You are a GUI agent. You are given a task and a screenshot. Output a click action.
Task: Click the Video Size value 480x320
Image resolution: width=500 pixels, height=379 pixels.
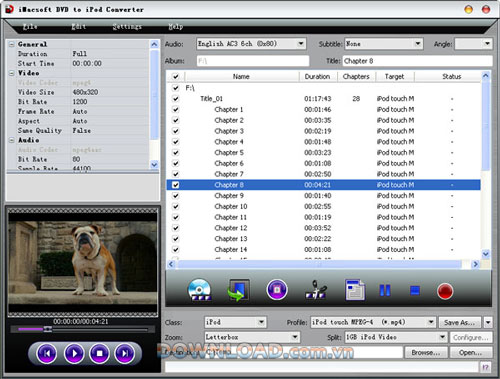coord(85,92)
